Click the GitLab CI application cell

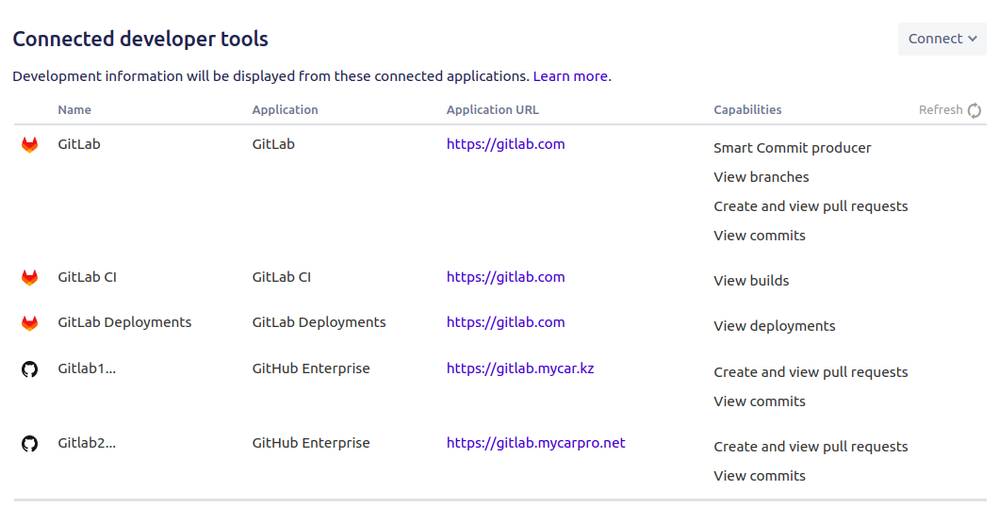pos(282,277)
